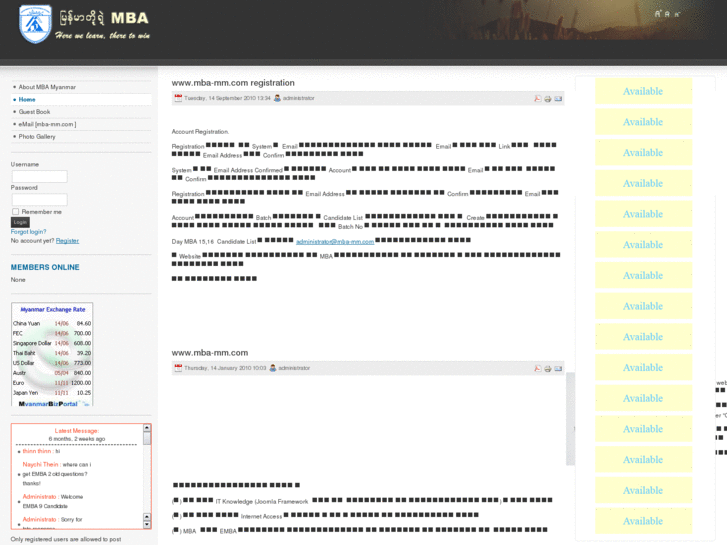Click administrator@mba-mm.com email link
The width and height of the screenshot is (727, 545).
coord(335,242)
